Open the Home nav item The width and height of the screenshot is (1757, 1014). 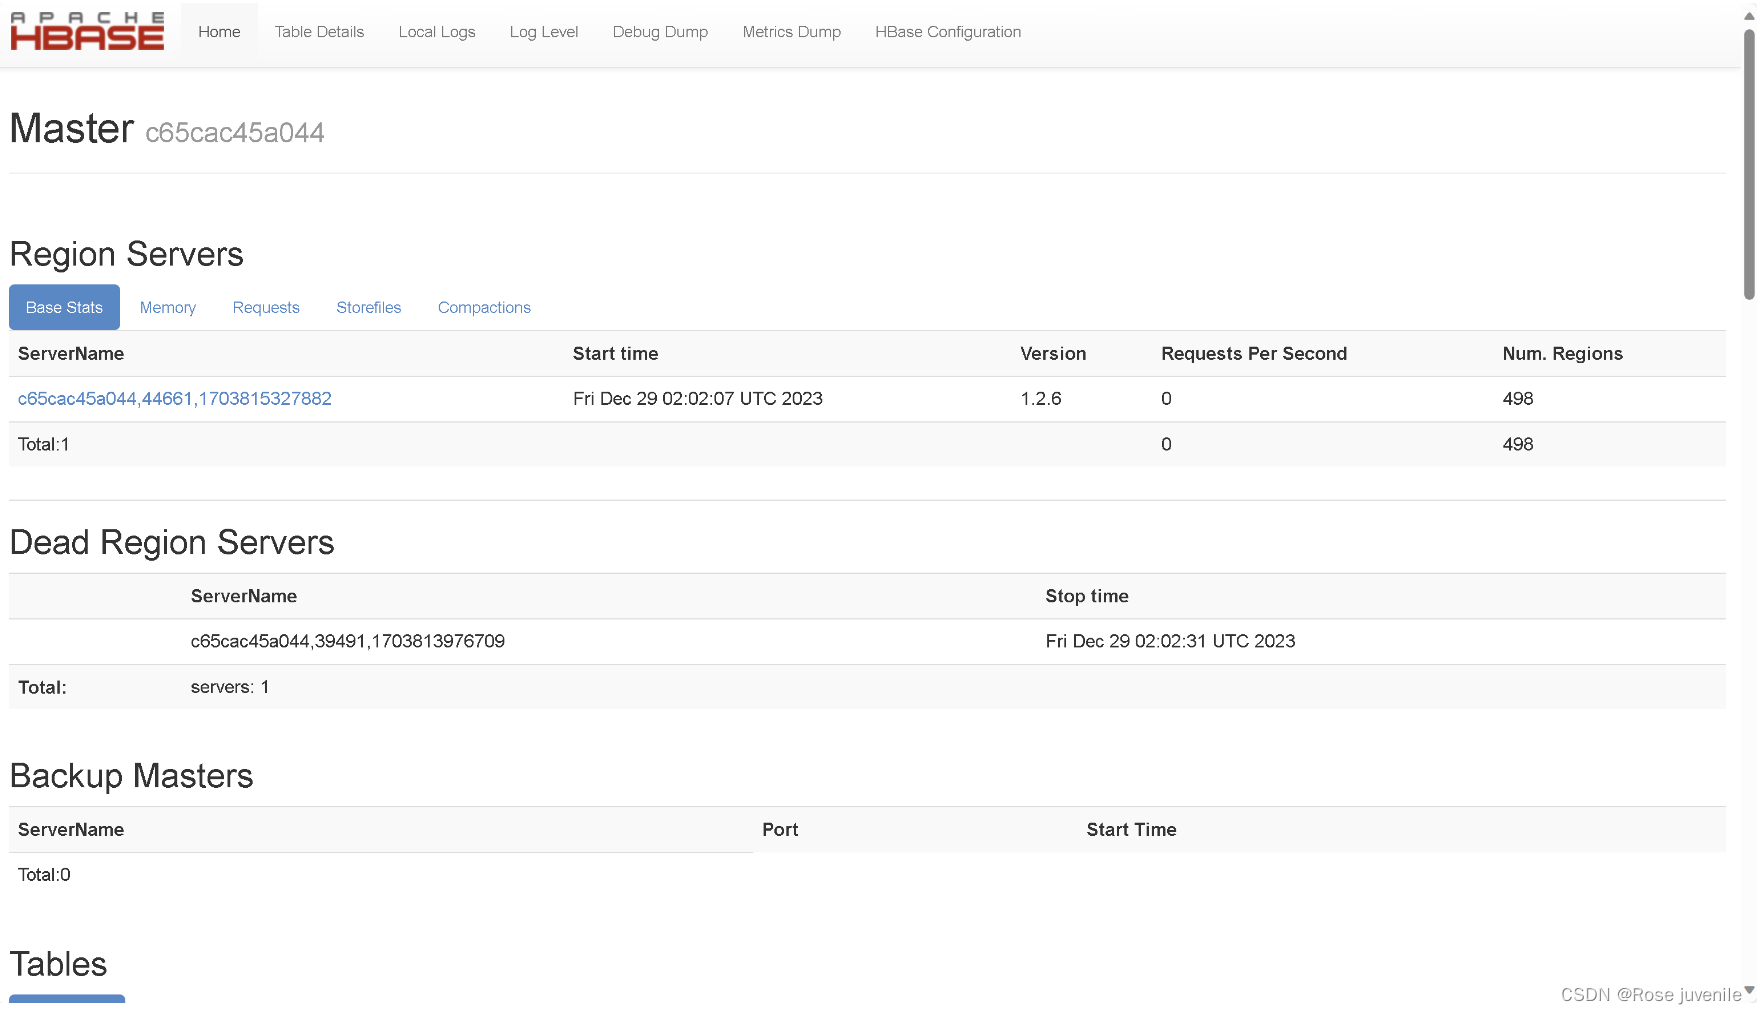[x=219, y=32]
